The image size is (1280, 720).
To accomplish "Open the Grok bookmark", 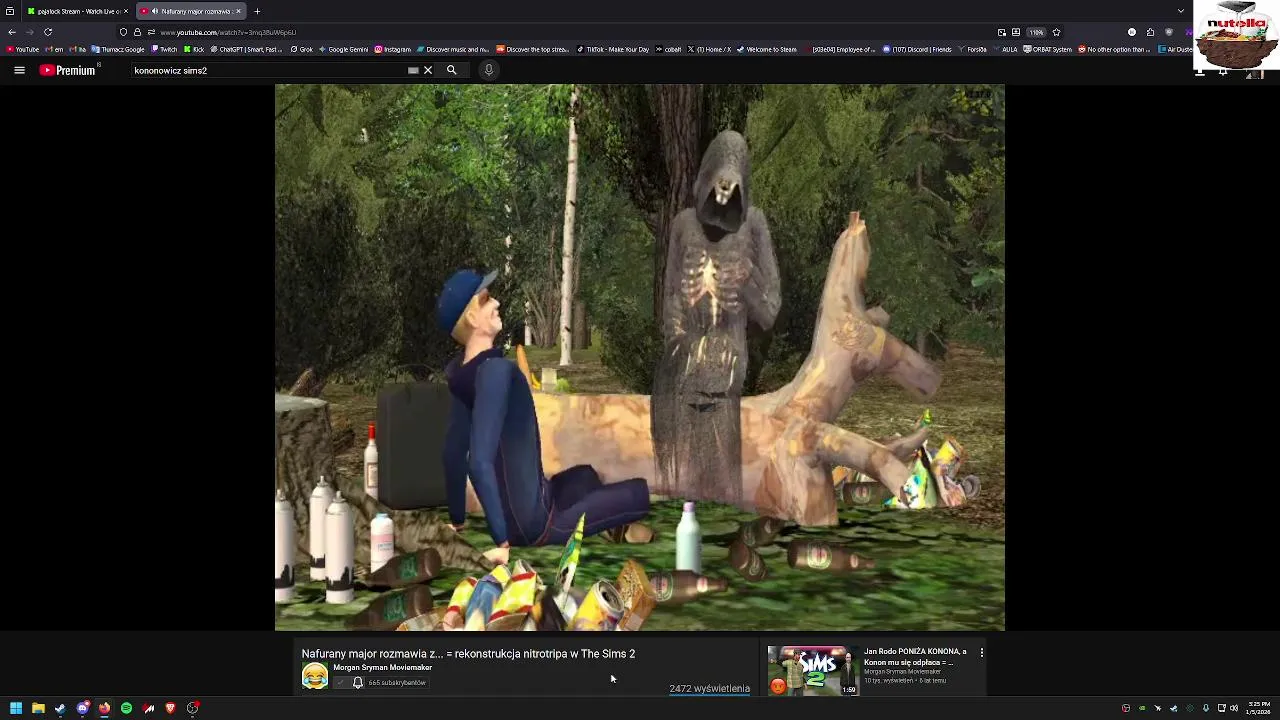I will coord(302,49).
